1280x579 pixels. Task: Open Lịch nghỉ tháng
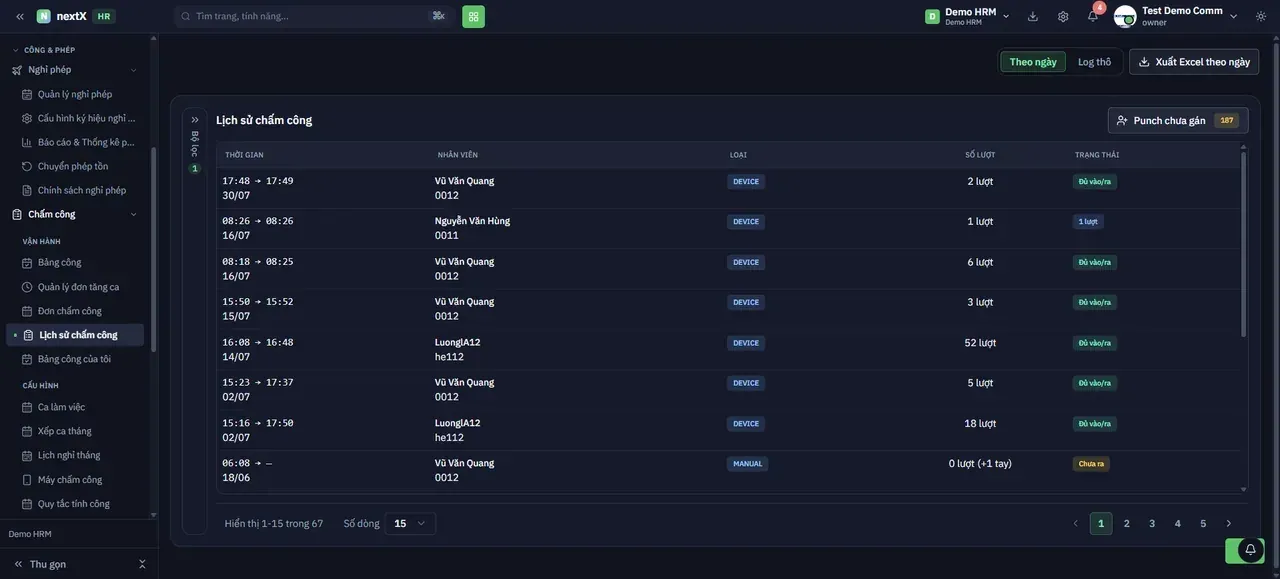pyautogui.click(x=69, y=455)
